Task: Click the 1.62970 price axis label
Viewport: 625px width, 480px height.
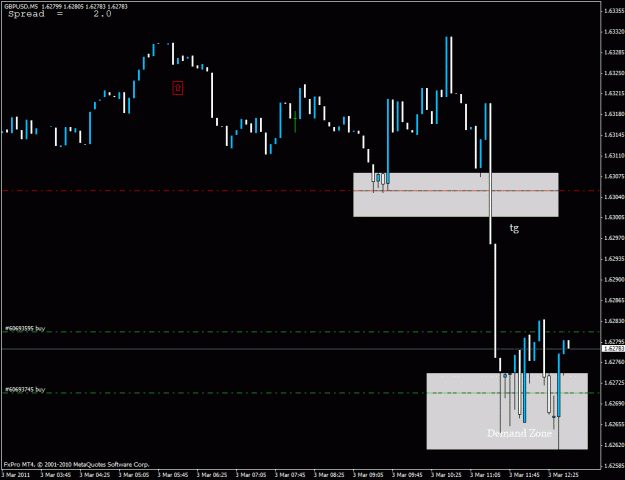Action: coord(614,238)
